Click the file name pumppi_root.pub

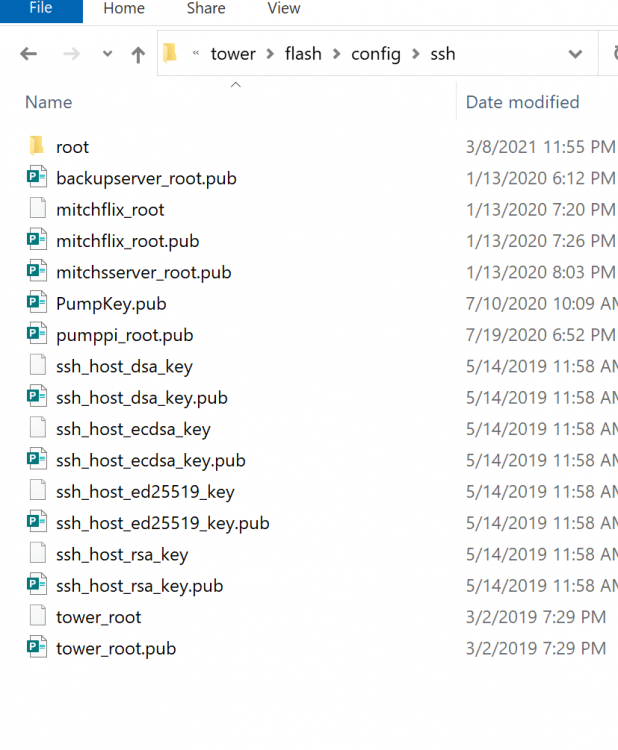coord(124,335)
